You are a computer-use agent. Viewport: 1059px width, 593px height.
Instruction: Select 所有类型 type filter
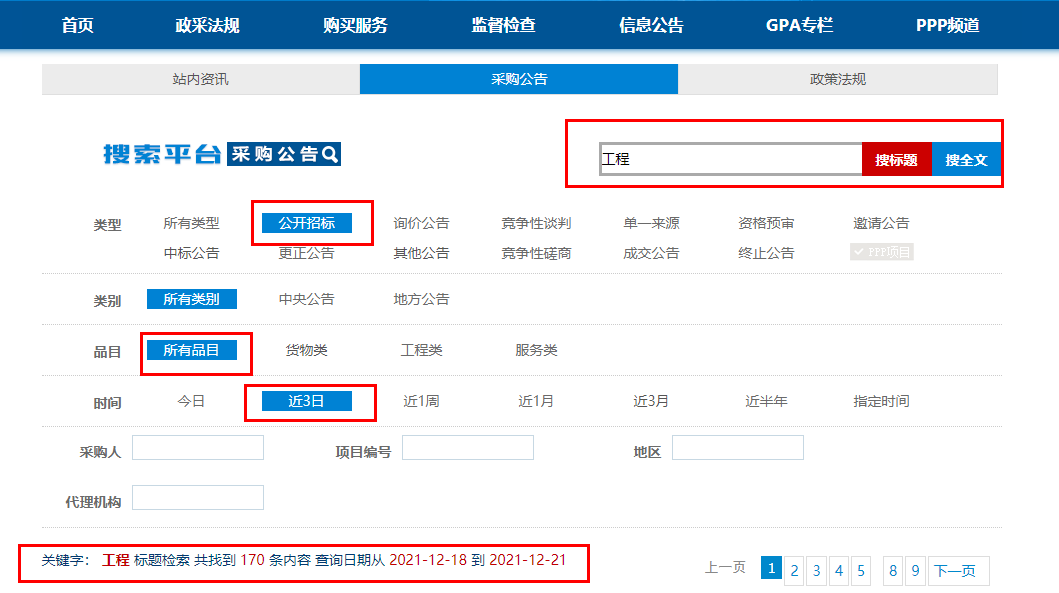click(x=191, y=223)
